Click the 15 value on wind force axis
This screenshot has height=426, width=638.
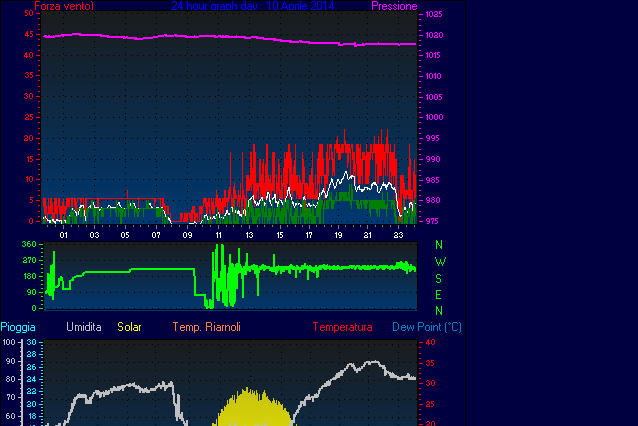click(x=30, y=159)
